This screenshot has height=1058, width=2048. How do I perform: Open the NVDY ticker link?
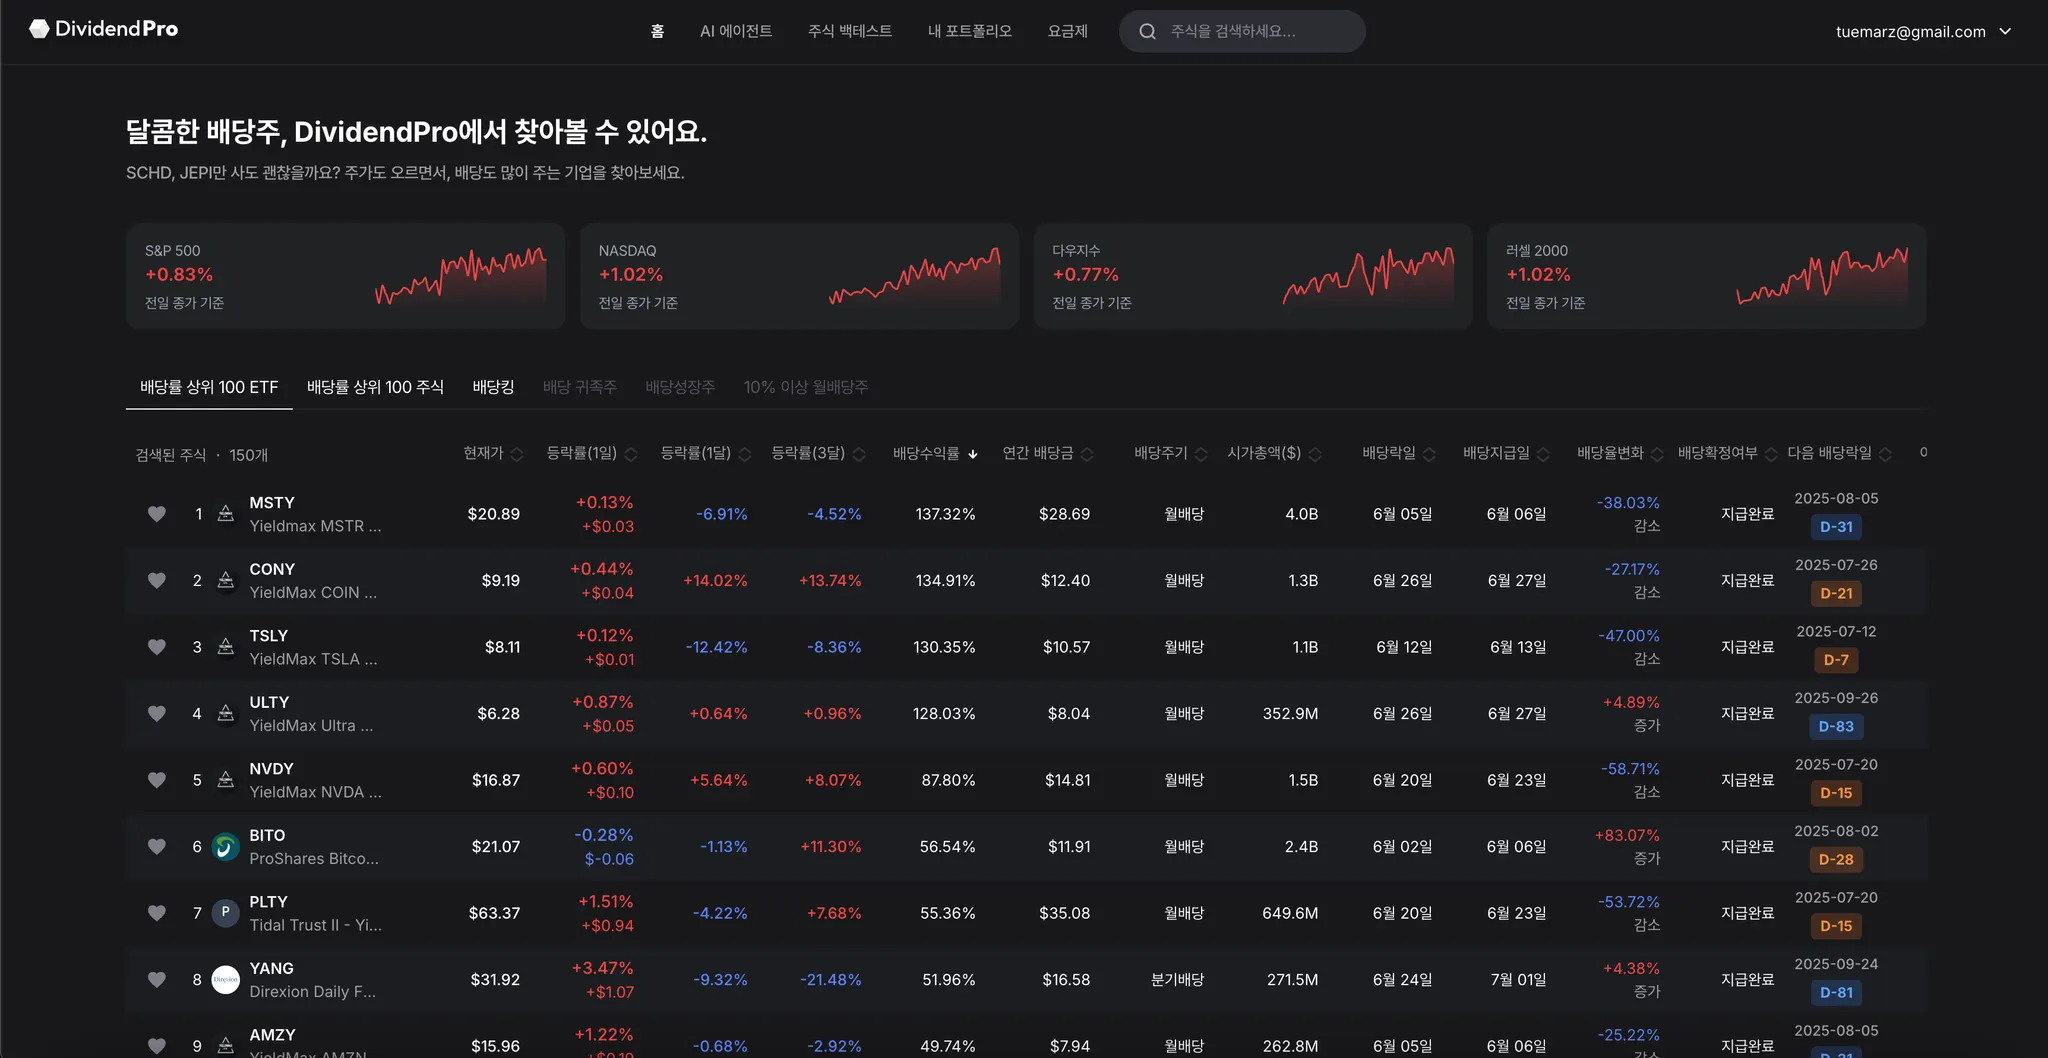272,769
